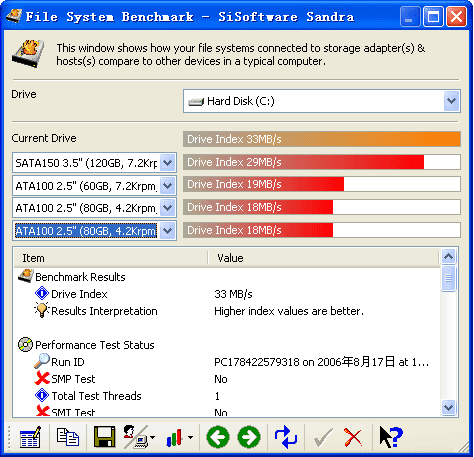Maximize the Sandra window

[433, 16]
